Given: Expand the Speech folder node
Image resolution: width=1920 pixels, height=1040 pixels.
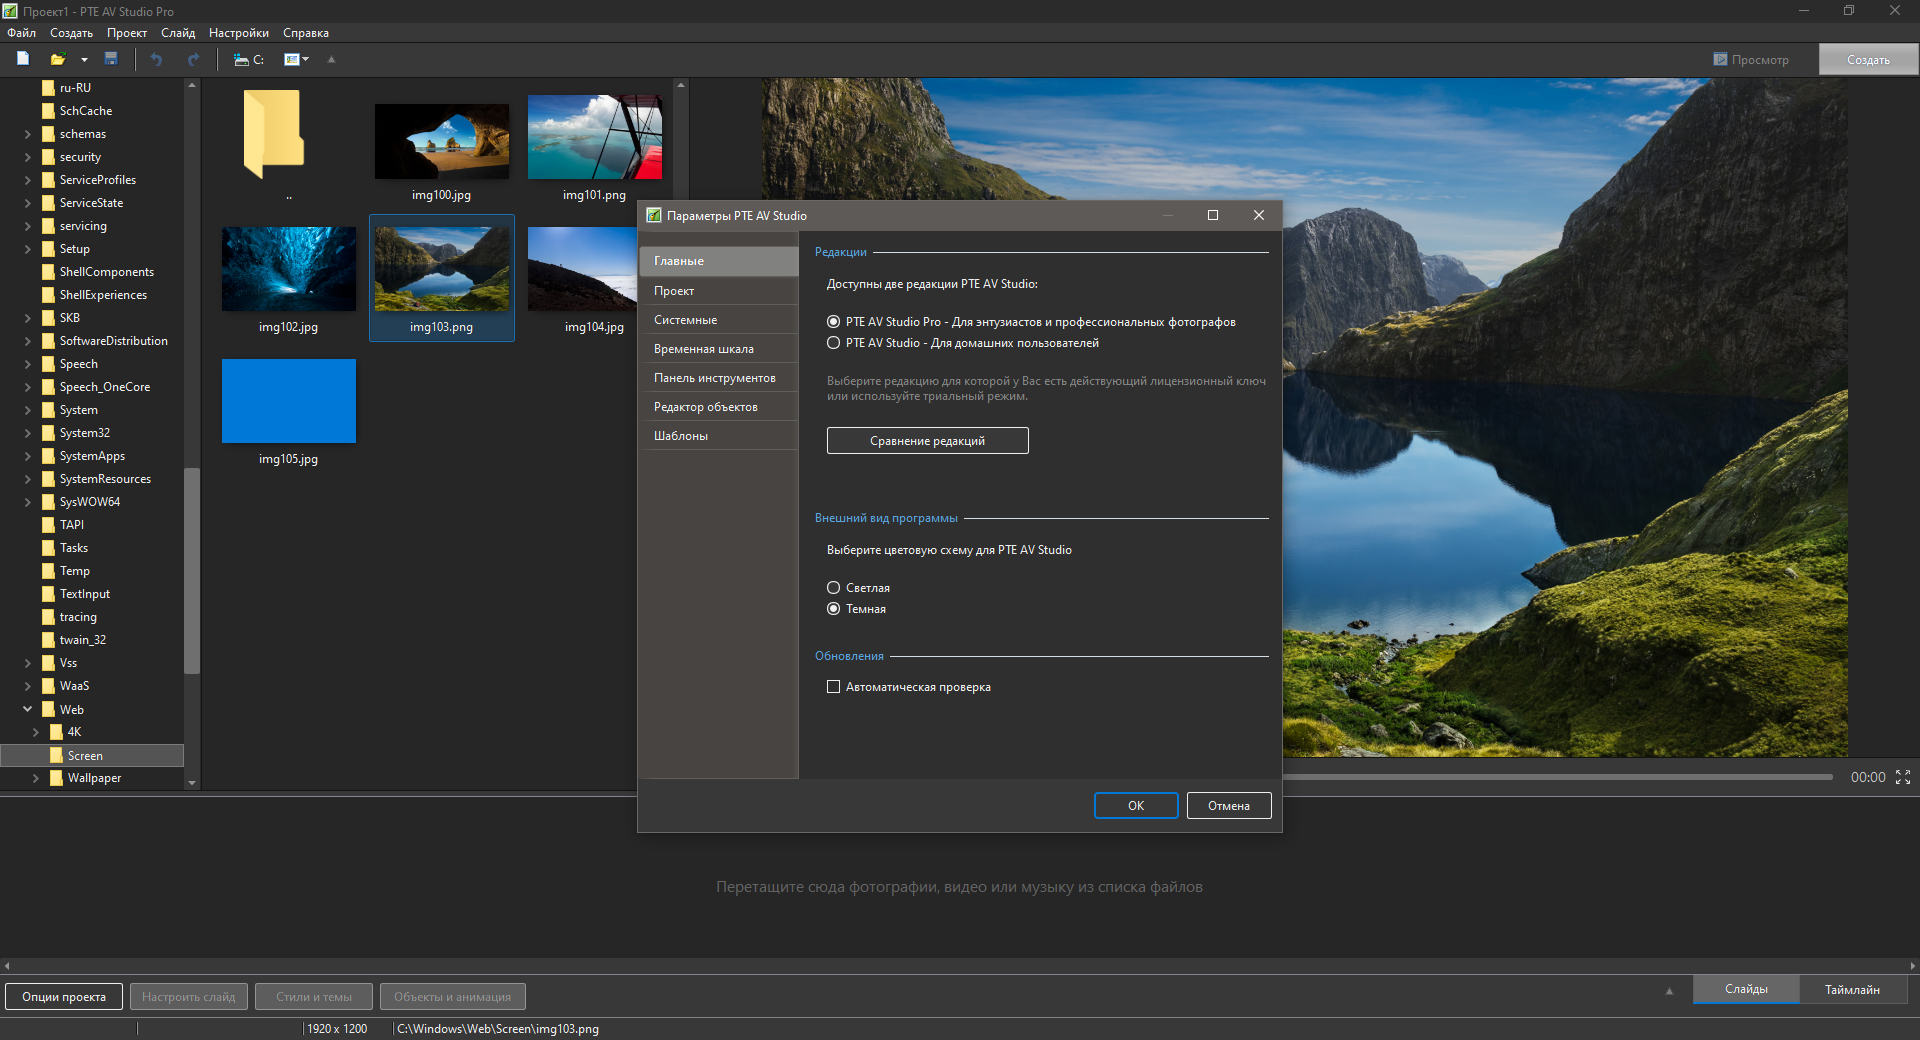Looking at the screenshot, I should click(x=28, y=364).
